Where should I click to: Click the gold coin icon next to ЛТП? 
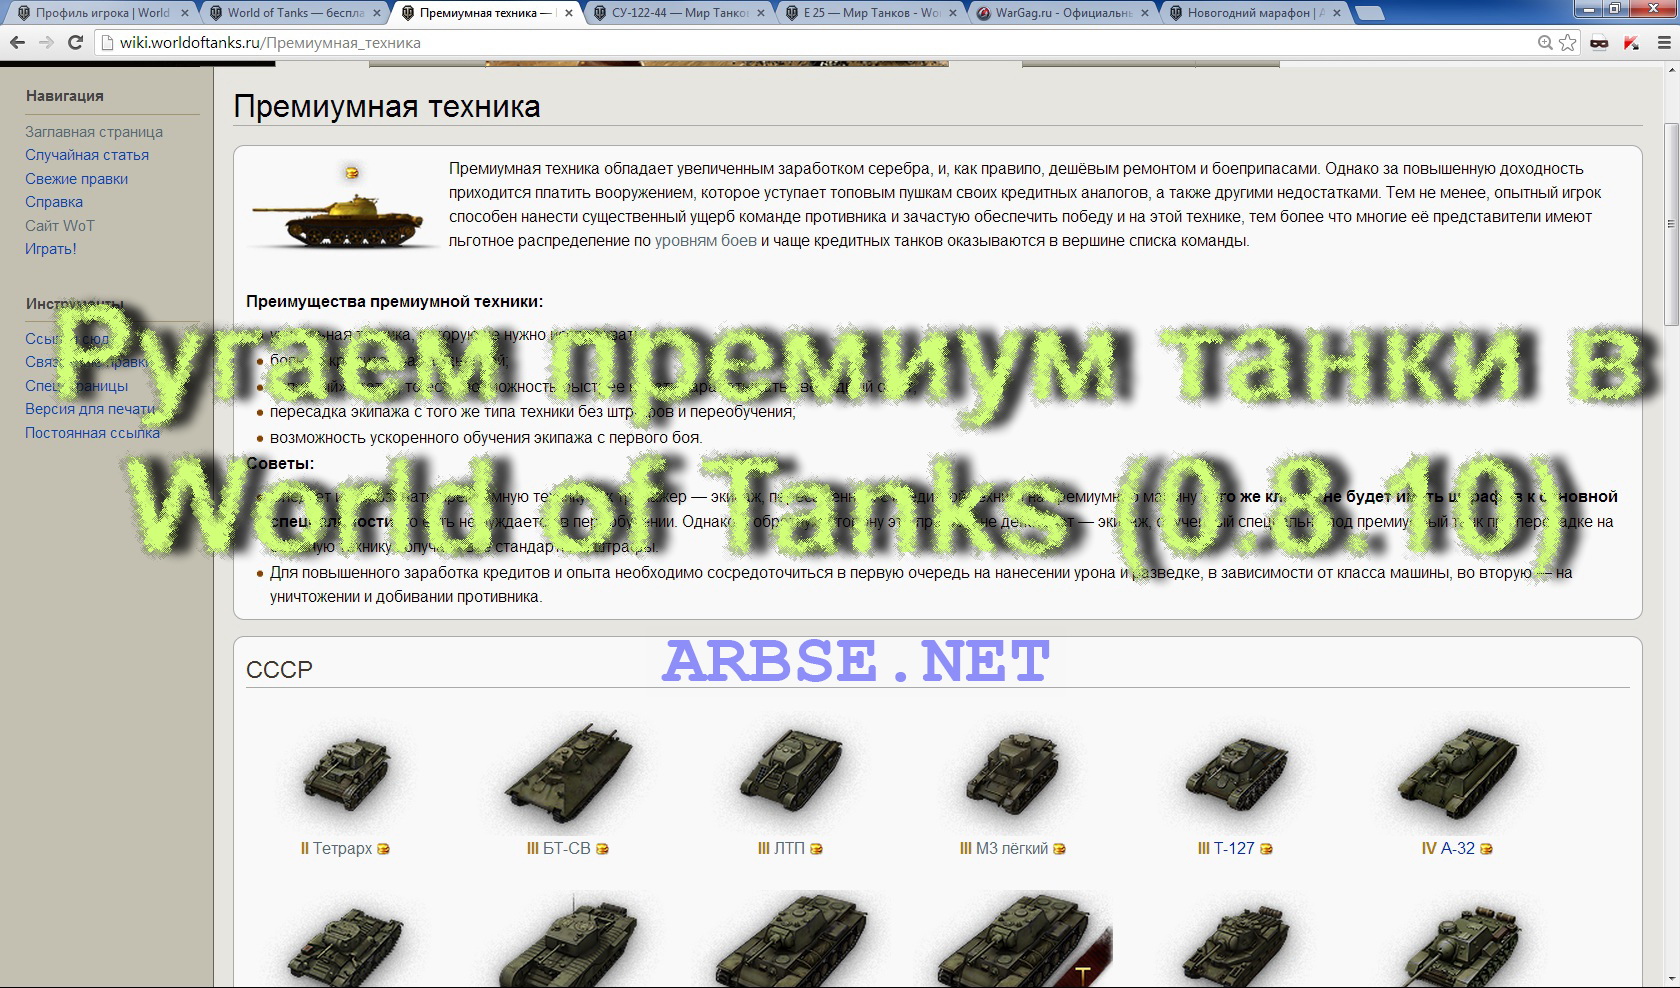tap(816, 849)
